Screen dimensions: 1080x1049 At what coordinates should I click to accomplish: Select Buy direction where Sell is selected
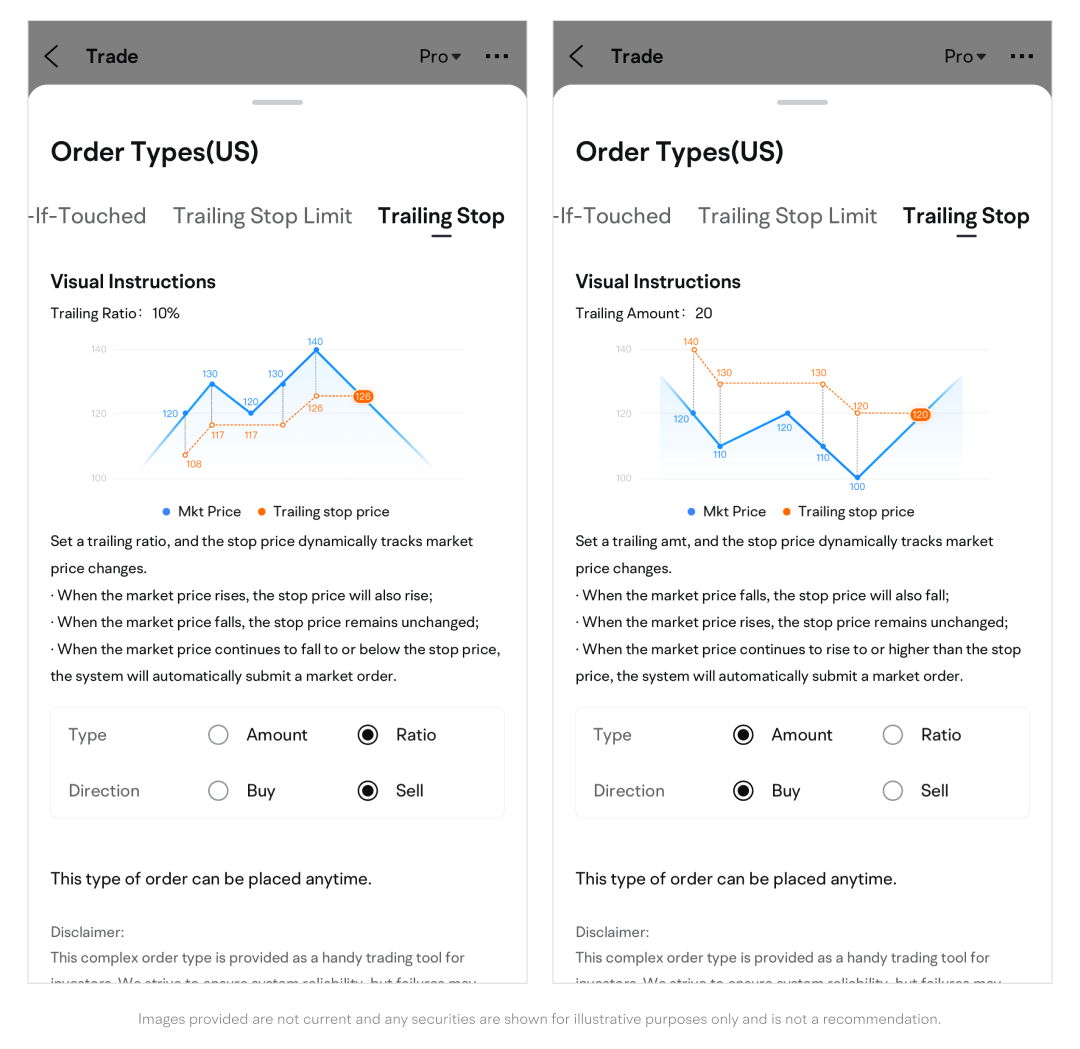click(218, 791)
